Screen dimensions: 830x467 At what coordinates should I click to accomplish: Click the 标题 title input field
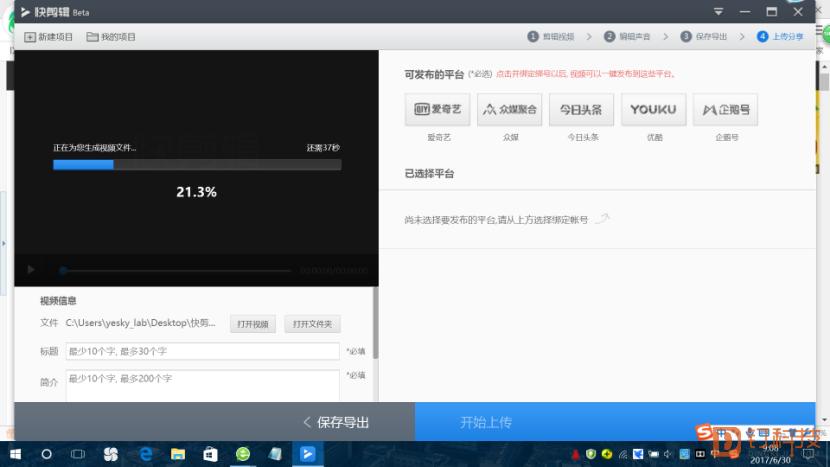tap(202, 351)
